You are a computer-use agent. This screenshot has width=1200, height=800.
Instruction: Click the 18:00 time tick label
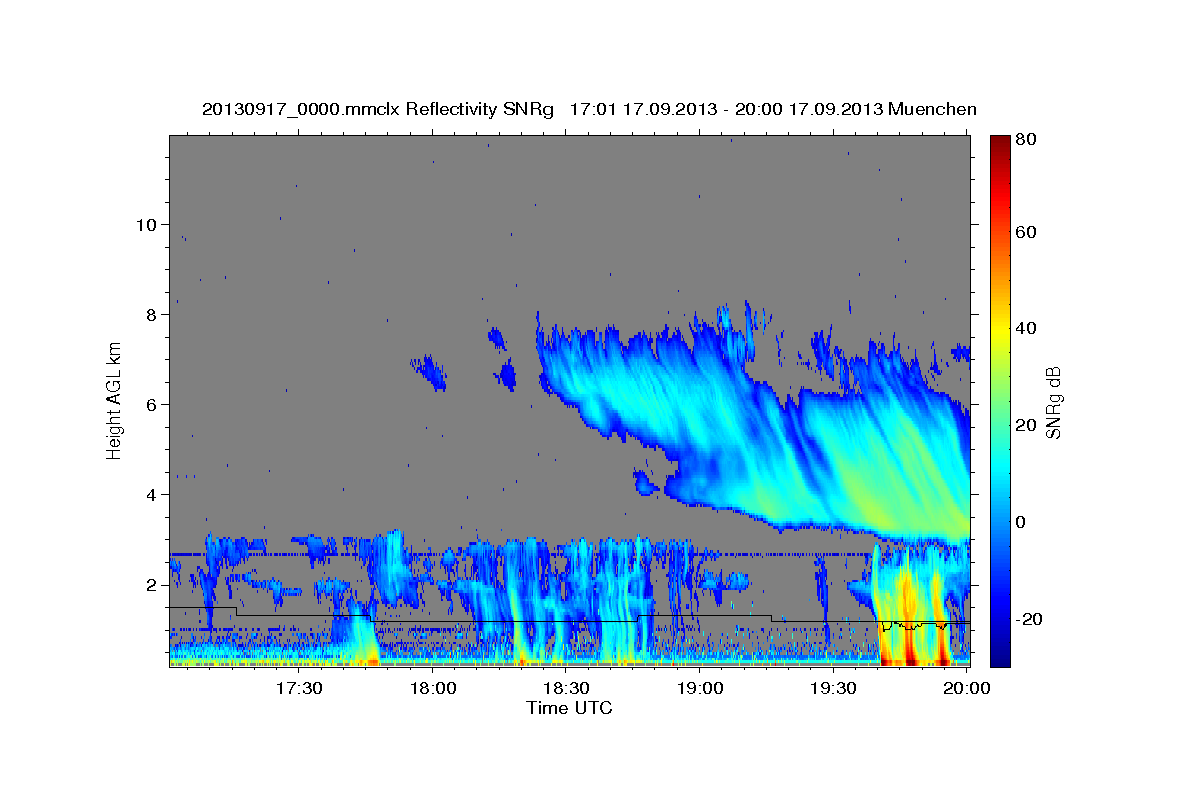[x=432, y=690]
